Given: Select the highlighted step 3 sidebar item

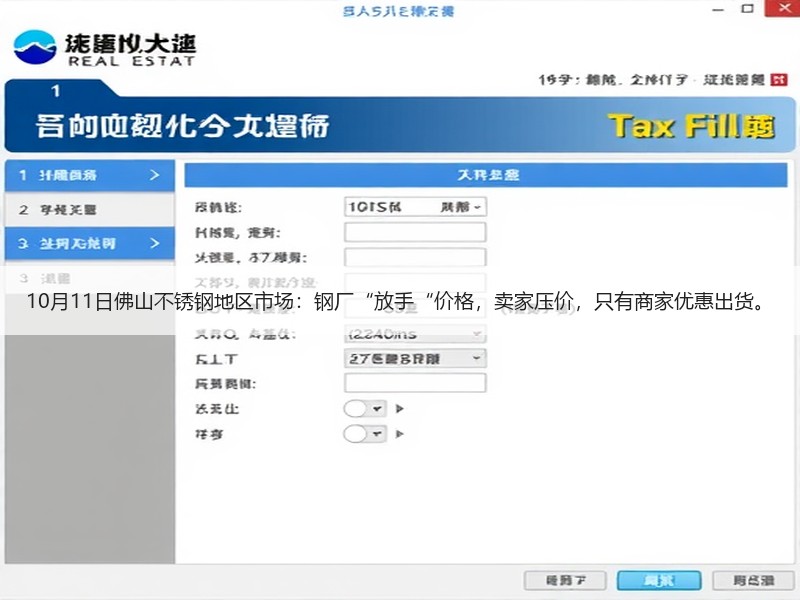Looking at the screenshot, I should (x=90, y=243).
